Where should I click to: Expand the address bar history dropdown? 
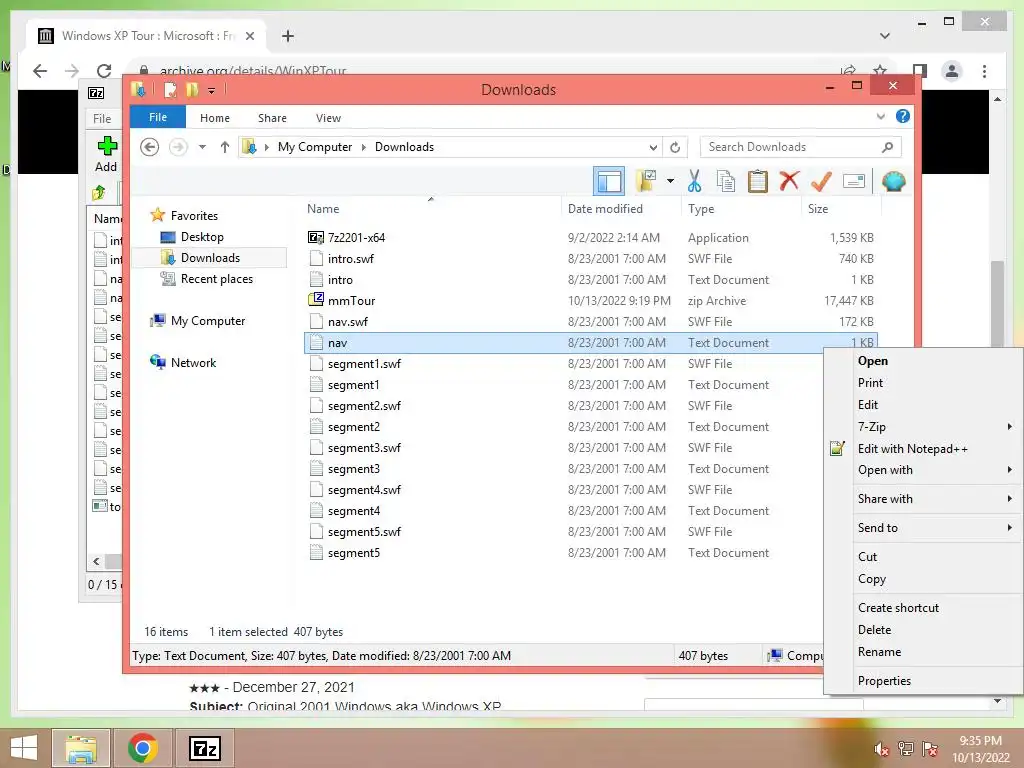point(653,147)
